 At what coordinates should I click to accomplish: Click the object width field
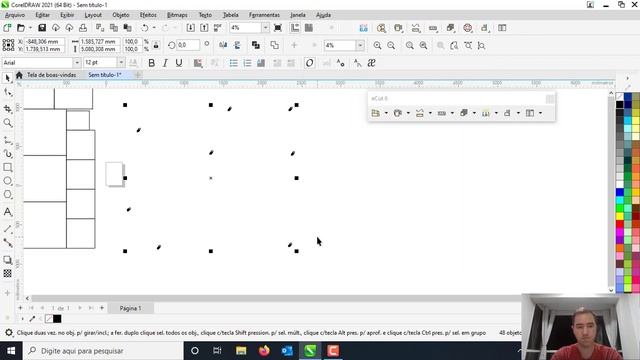[99, 42]
